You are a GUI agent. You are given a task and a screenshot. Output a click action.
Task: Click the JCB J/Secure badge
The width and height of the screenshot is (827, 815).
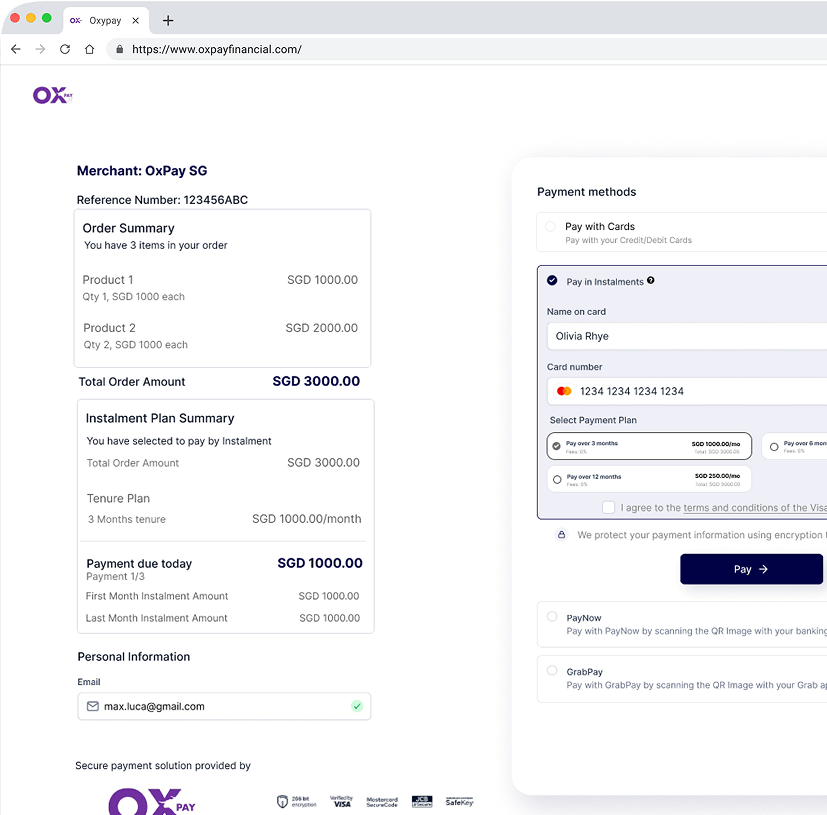tap(422, 802)
